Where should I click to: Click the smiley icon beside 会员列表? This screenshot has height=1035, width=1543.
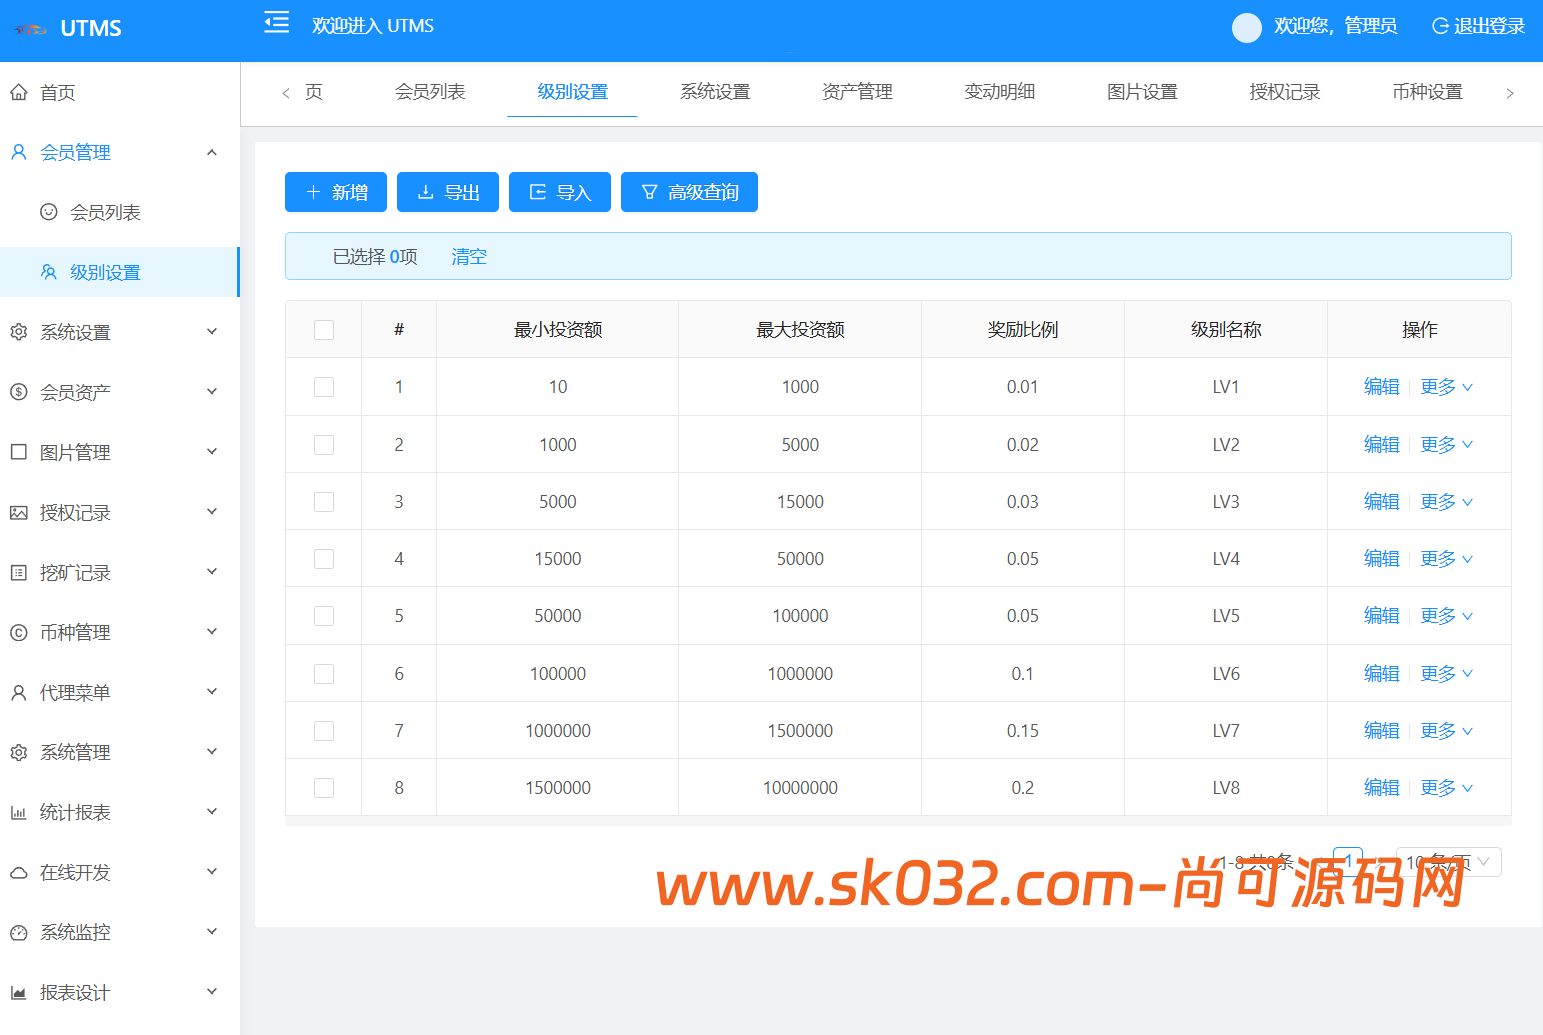(48, 212)
